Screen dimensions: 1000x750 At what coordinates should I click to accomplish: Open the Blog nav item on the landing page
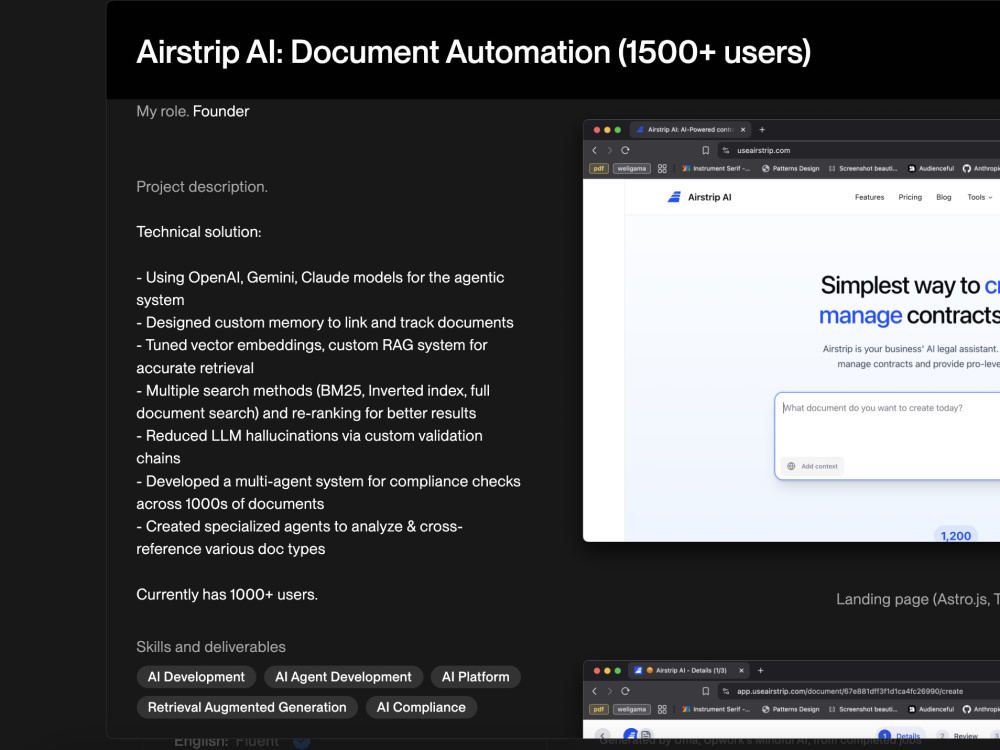944,197
